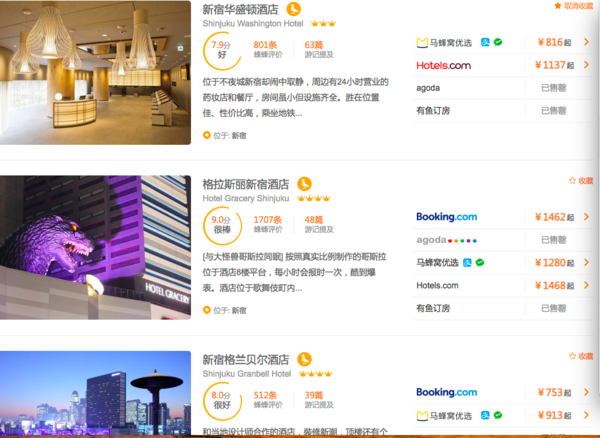
Task: Click the orange badge beside 新宿华盛顿酒店
Action: pos(293,9)
